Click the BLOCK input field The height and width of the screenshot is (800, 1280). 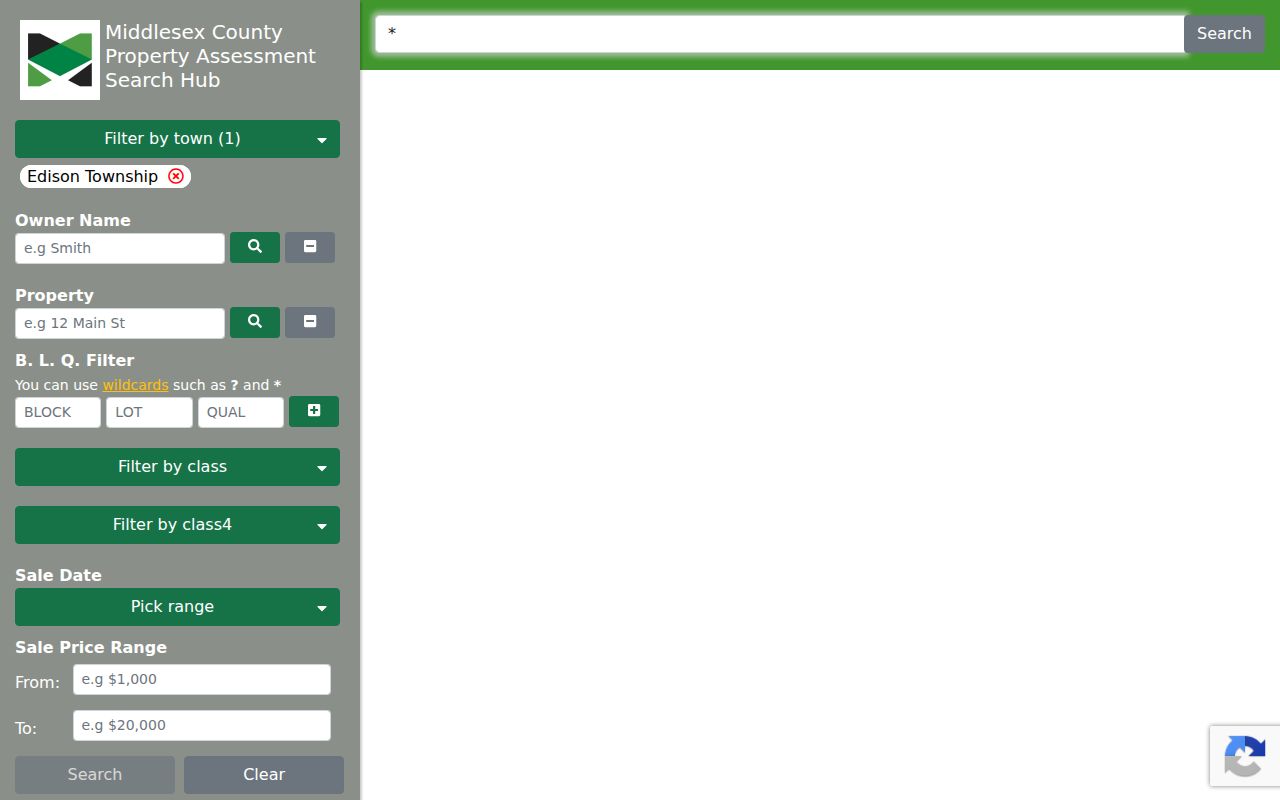[58, 412]
